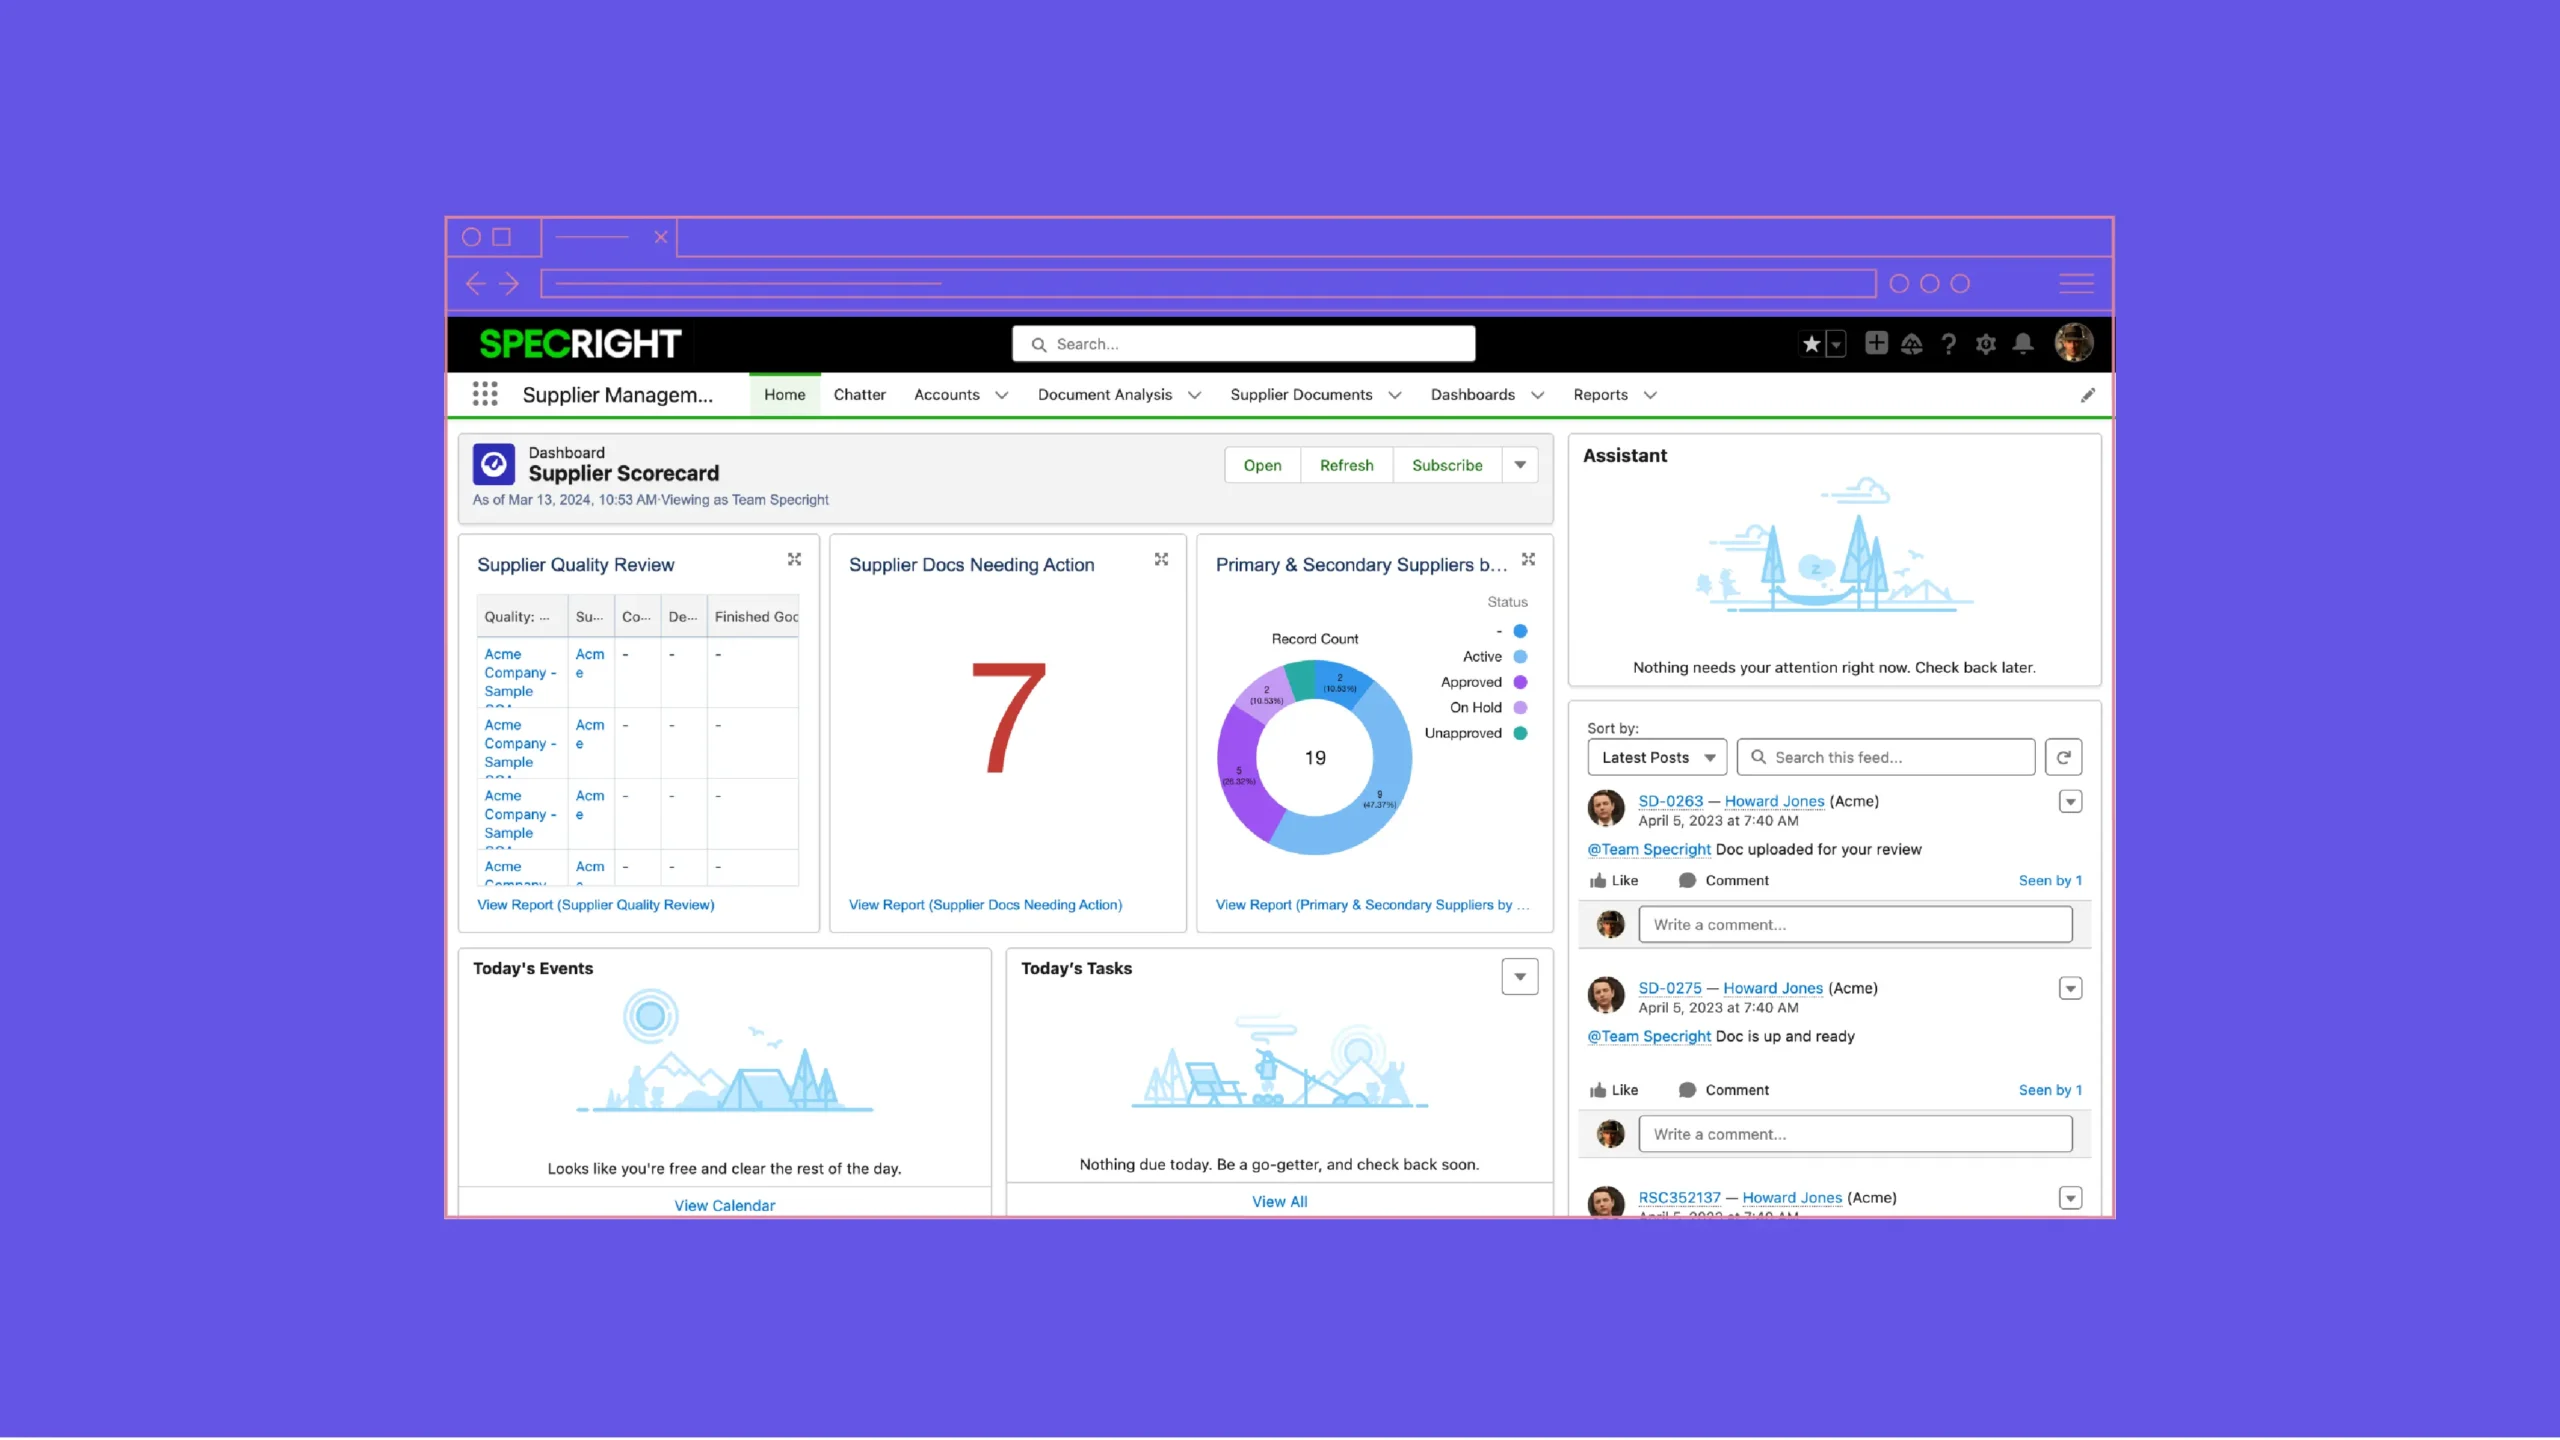The image size is (2560, 1440).
Task: Open the Latest Posts sort dropdown
Action: 1657,757
